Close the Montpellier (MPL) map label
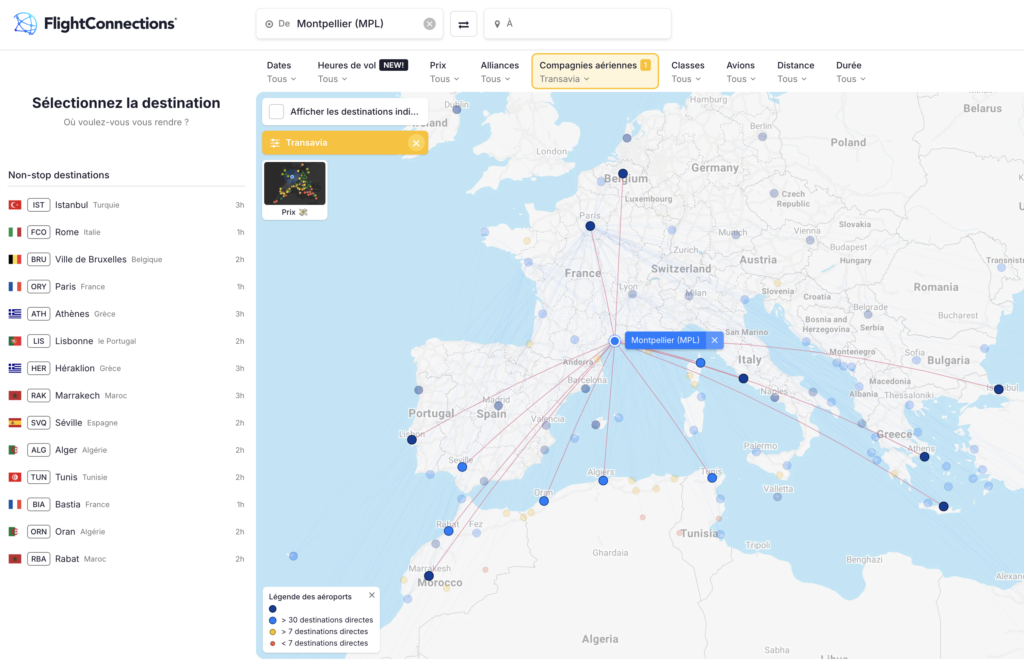 [714, 340]
